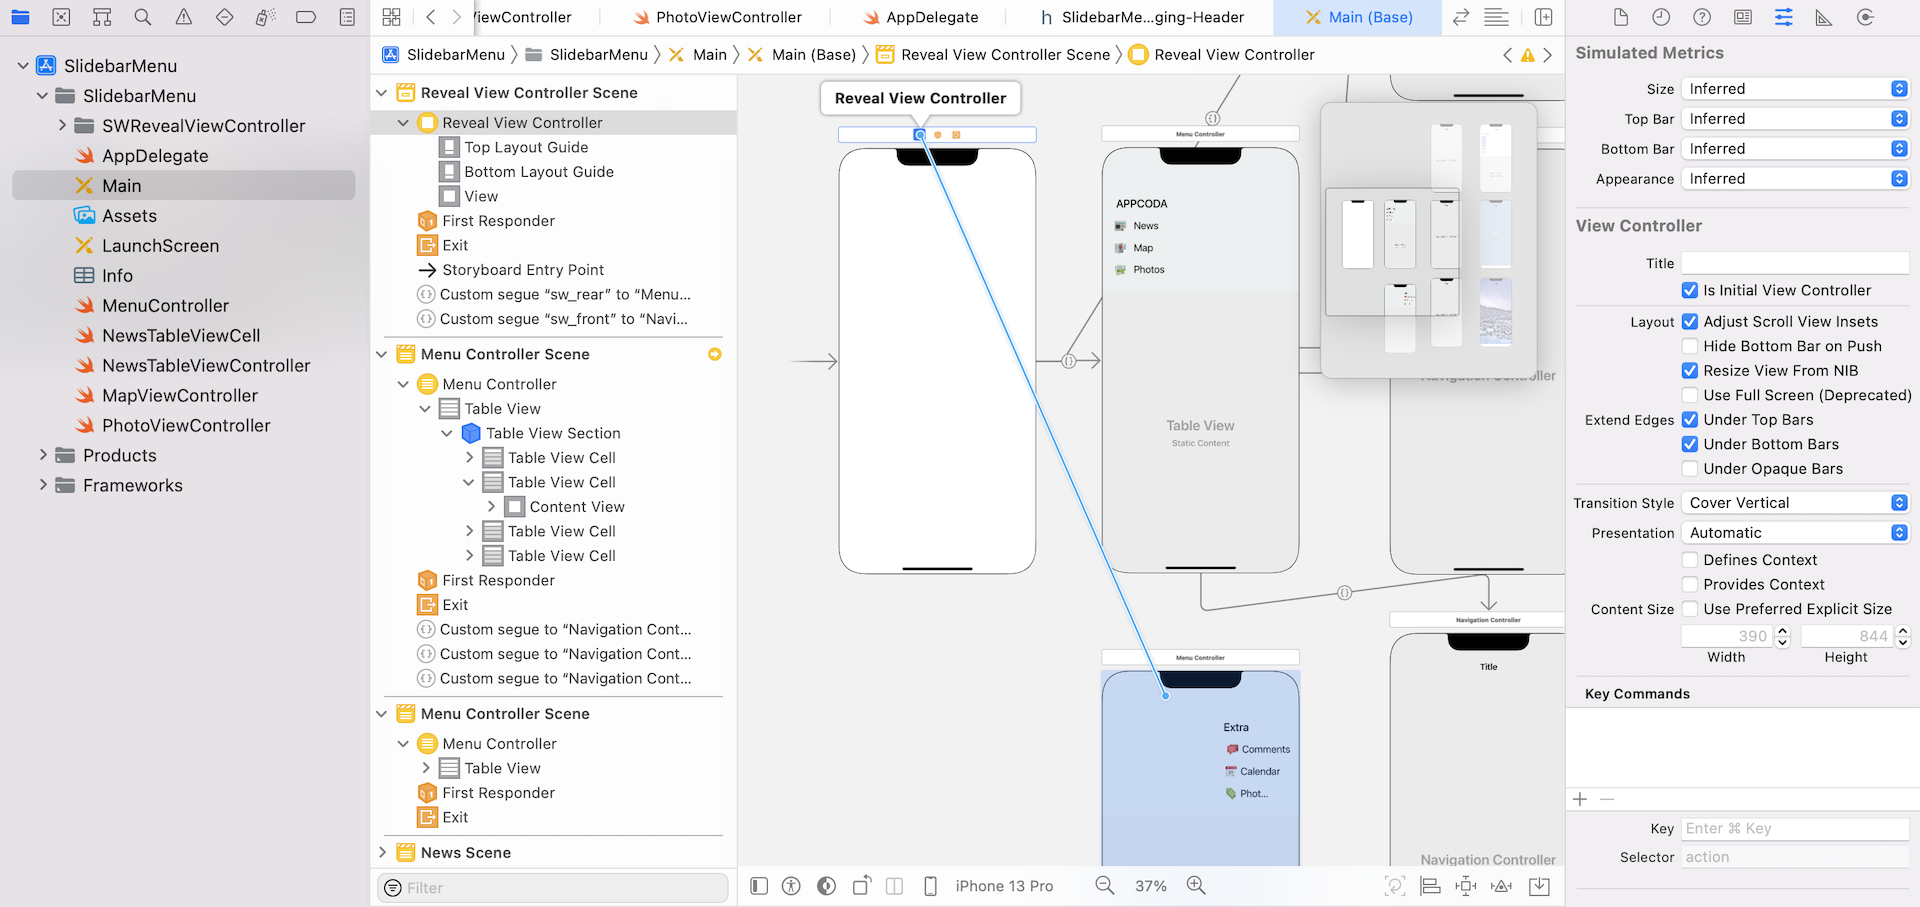Enable Hide Bottom Bar on Push

point(1690,346)
